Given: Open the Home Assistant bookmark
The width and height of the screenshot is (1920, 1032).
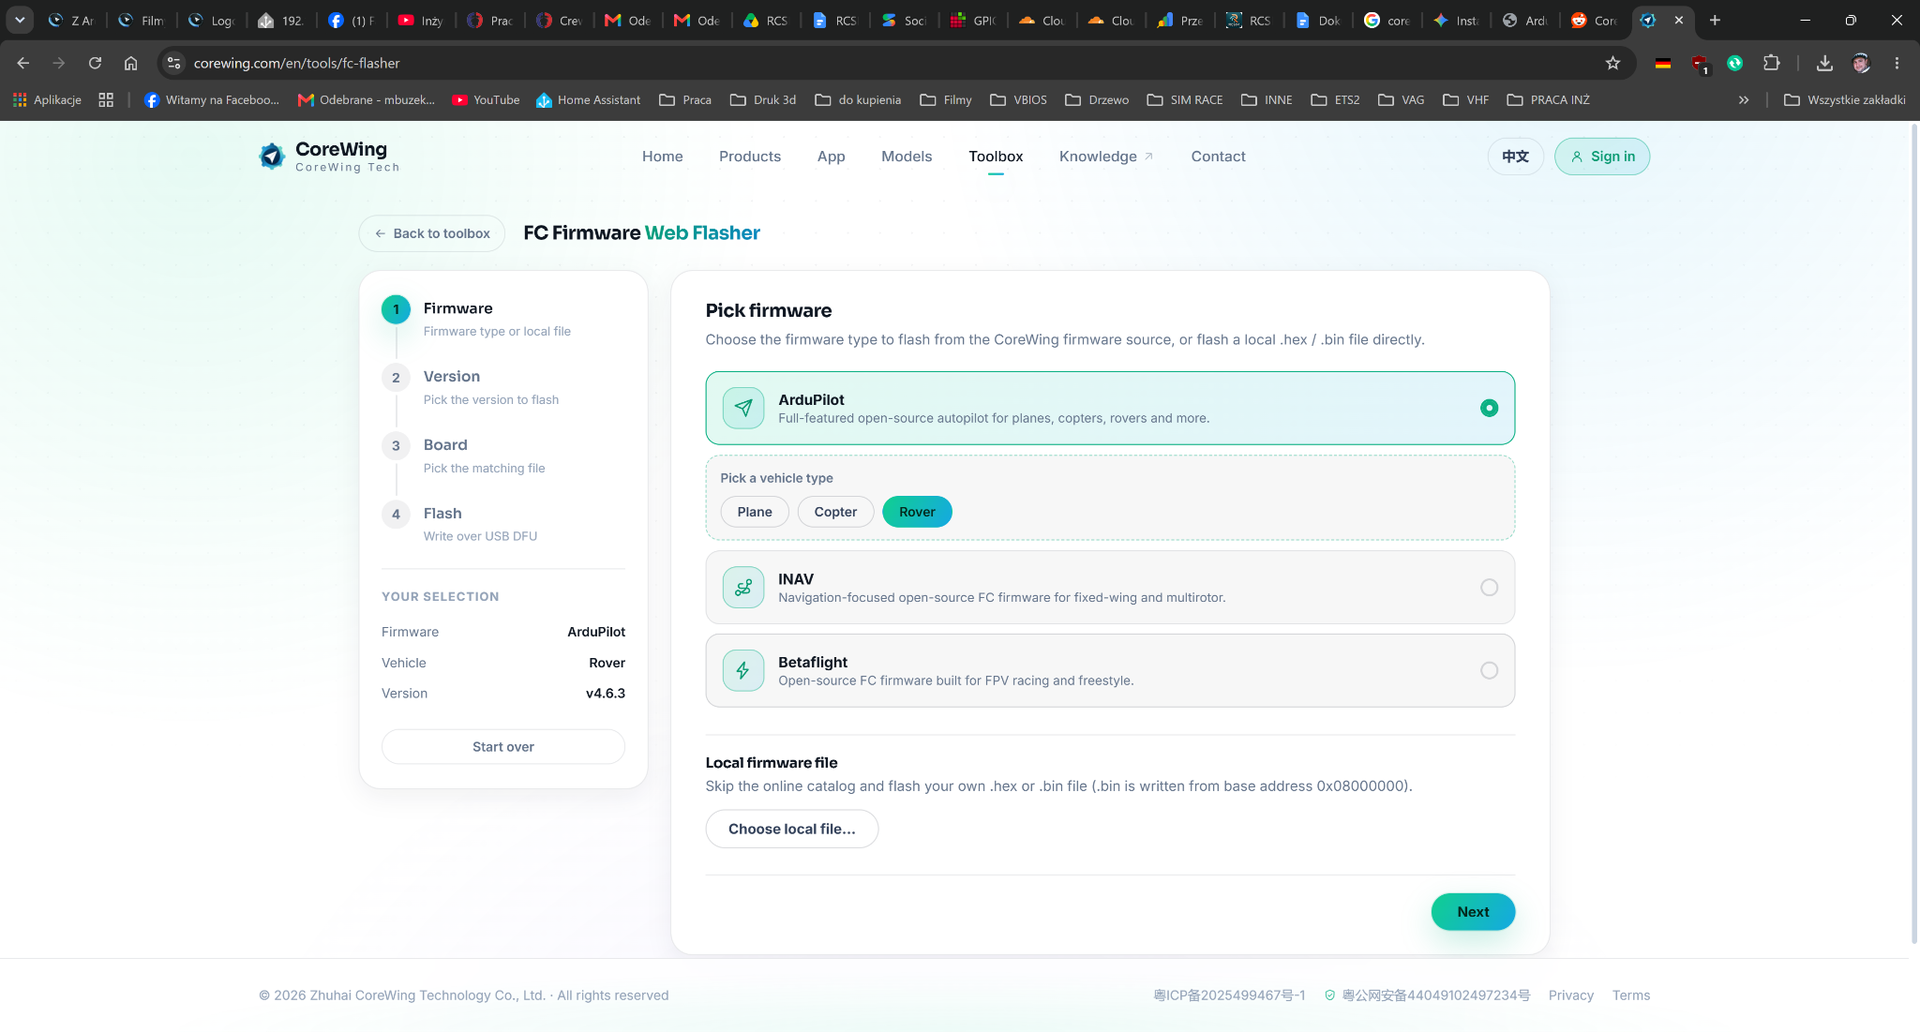Looking at the screenshot, I should [x=588, y=100].
